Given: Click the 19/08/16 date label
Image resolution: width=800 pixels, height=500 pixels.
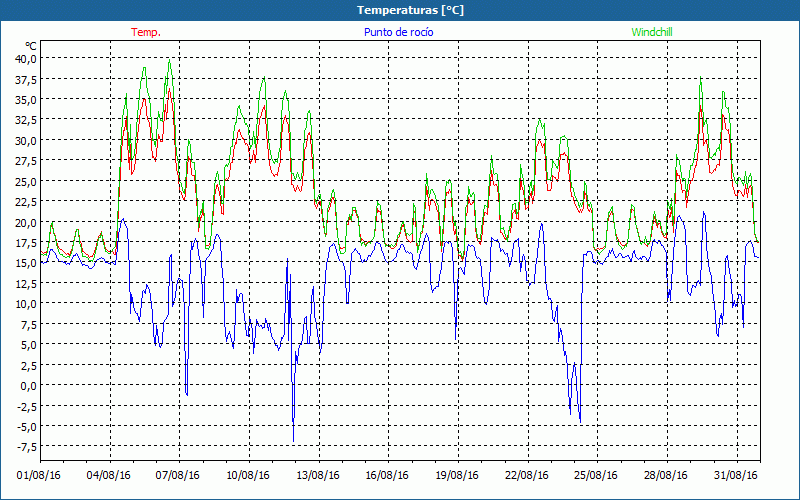Looking at the screenshot, I should click(x=457, y=475).
